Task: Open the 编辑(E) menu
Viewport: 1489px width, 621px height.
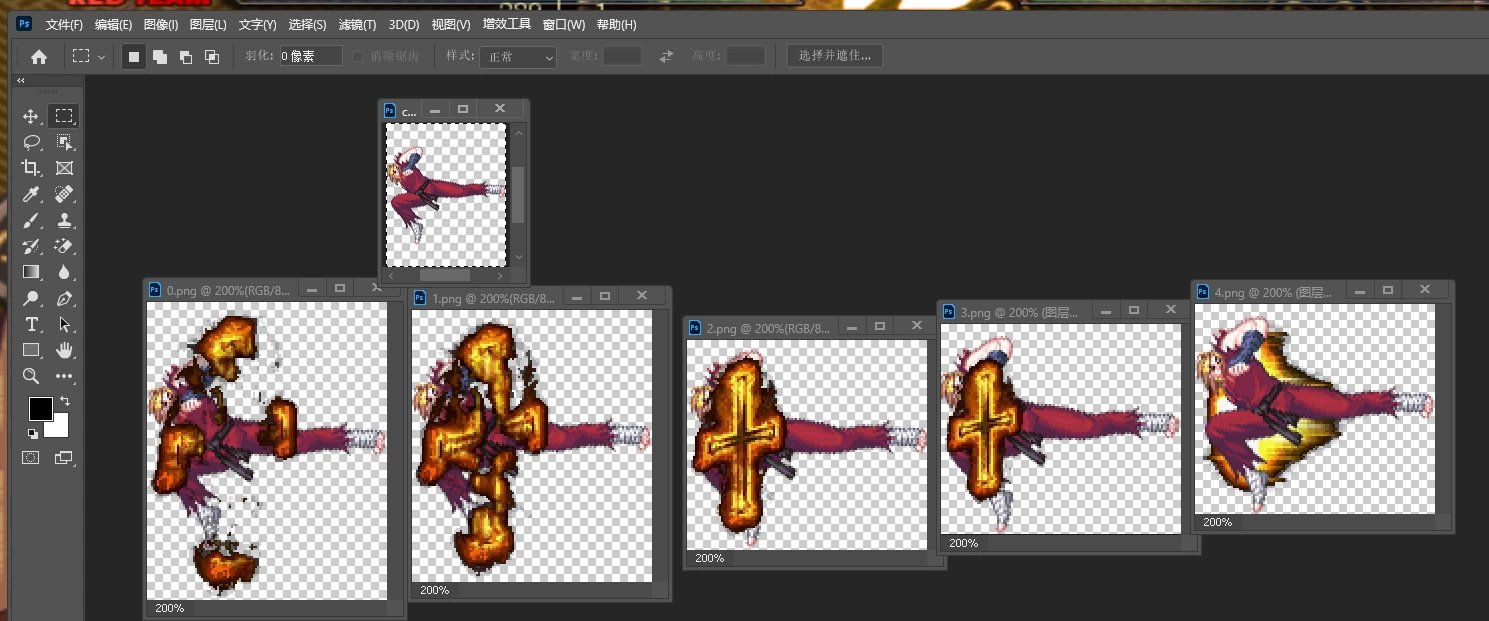Action: point(113,24)
